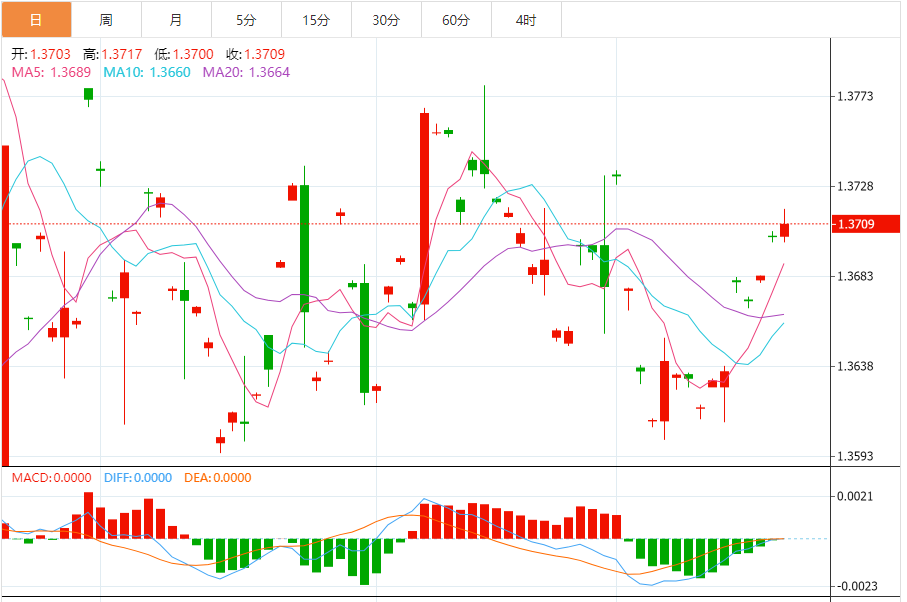Click the MA5: 1.3689 legend label
Screen dimensions: 907x602
(x=51, y=72)
